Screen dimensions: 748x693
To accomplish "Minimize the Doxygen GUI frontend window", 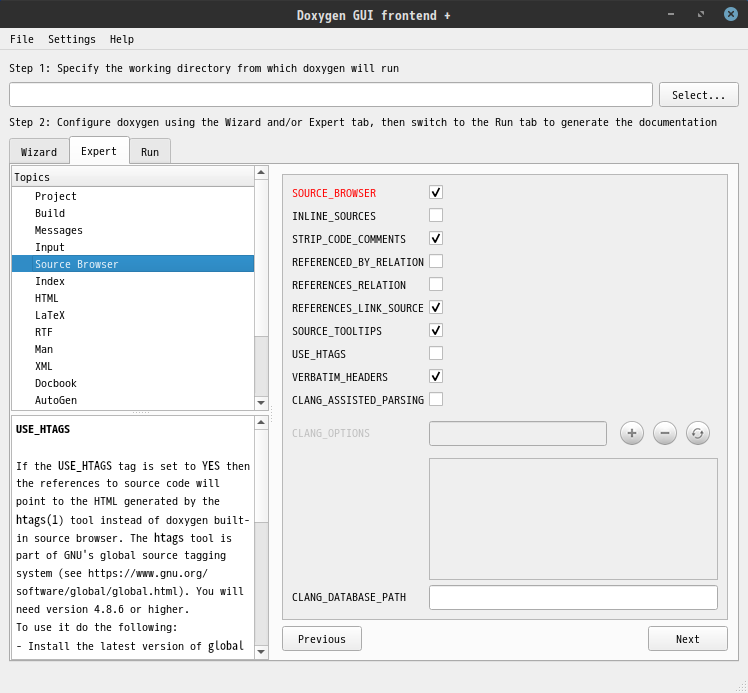I will (671, 14).
